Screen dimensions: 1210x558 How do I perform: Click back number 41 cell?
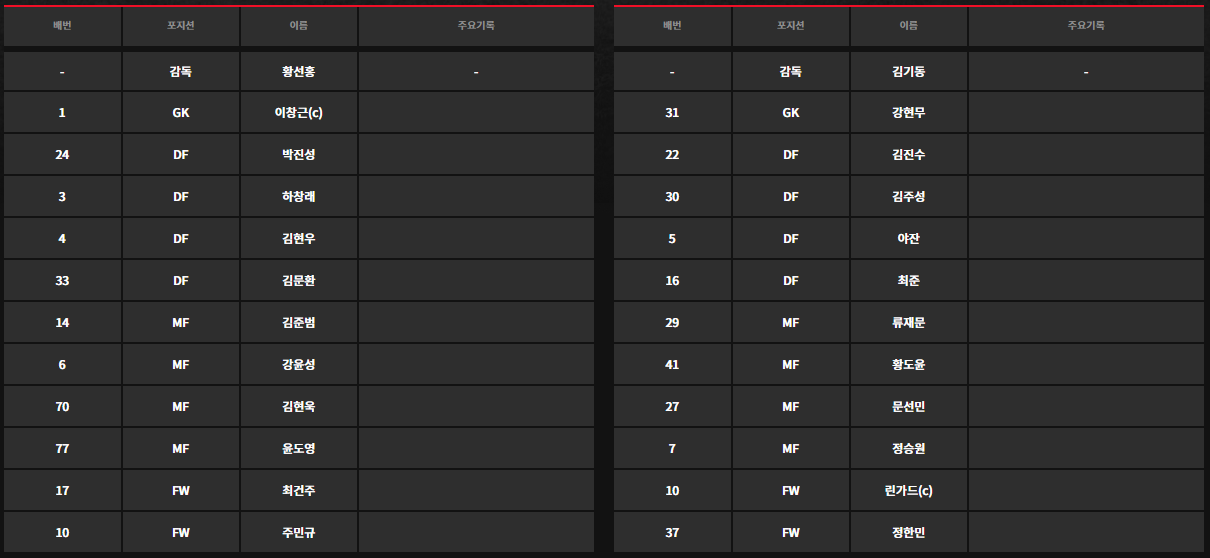pos(672,365)
